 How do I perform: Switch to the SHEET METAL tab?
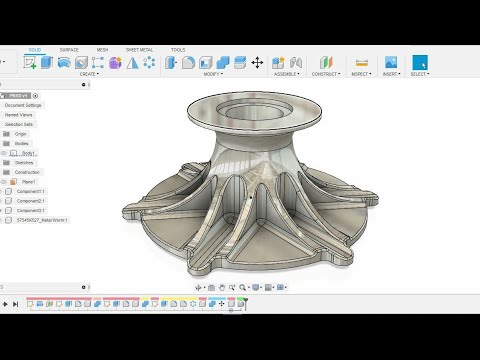coord(139,50)
